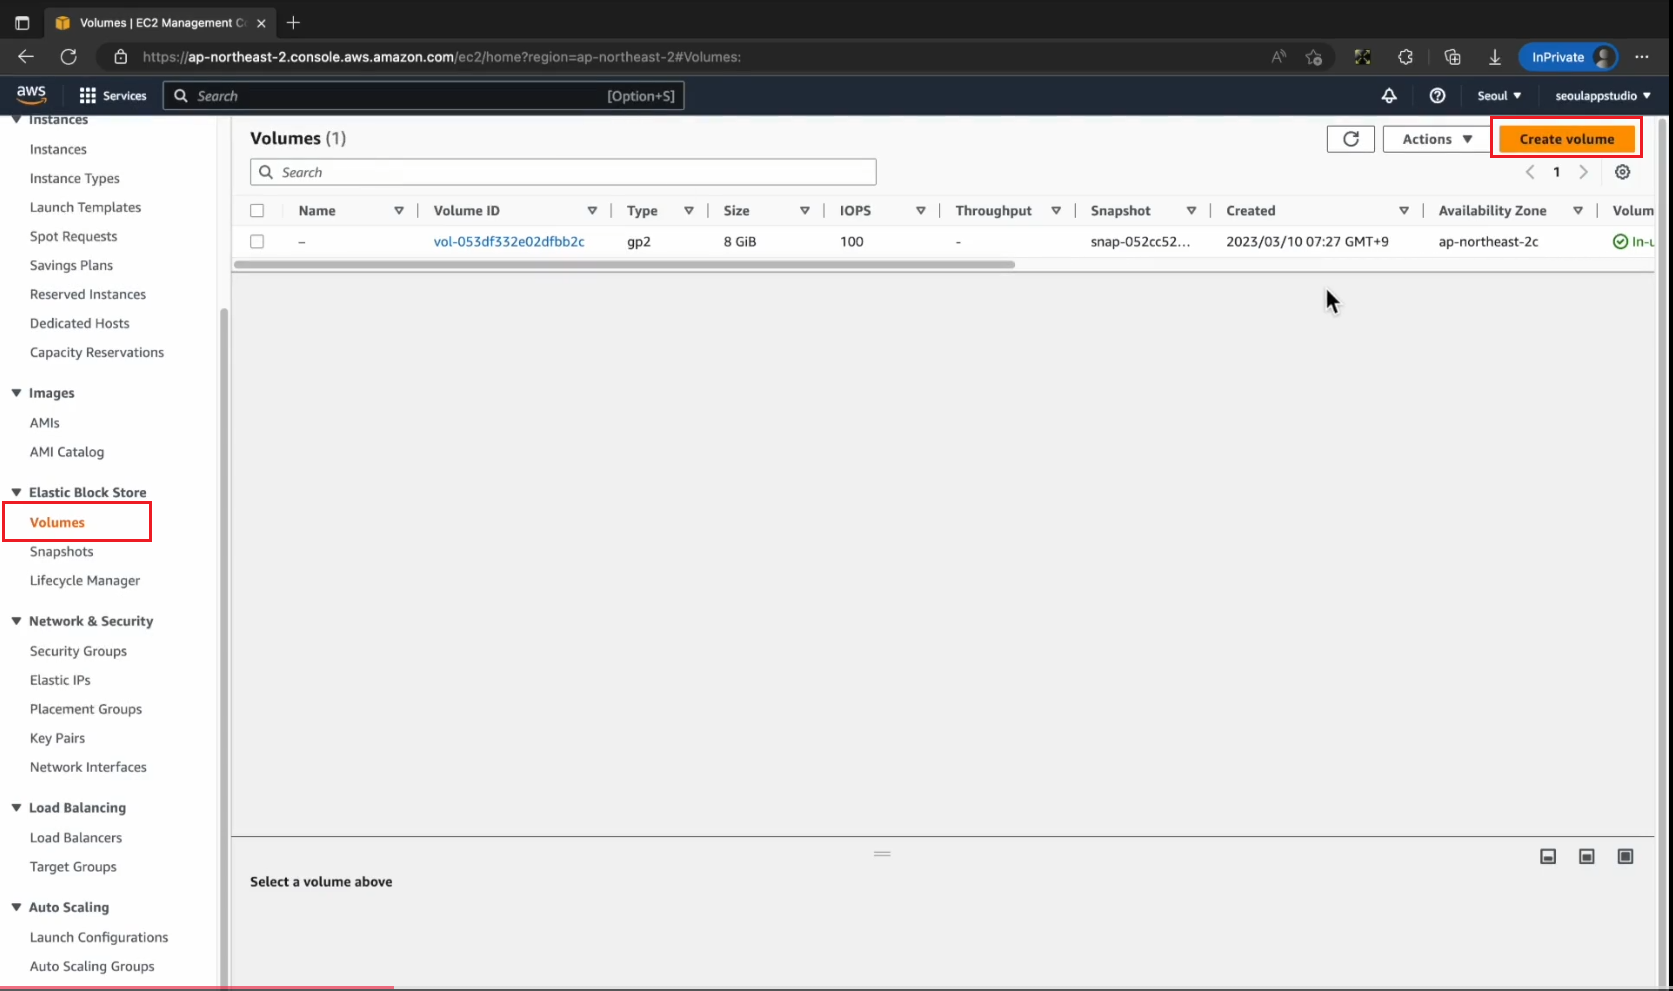
Task: Reload the browser page
Action: coord(68,57)
